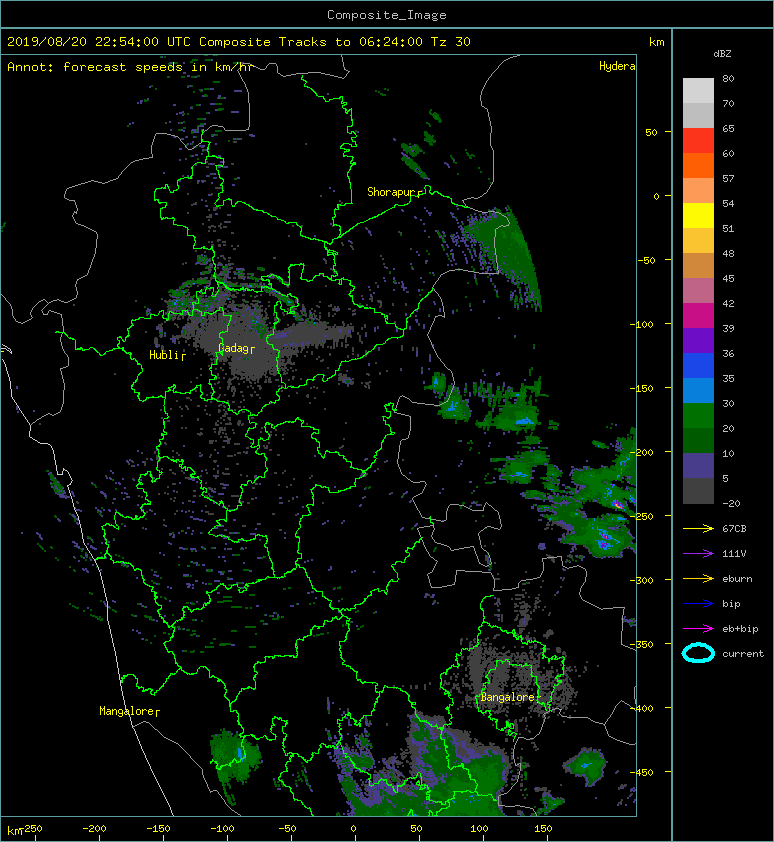Click the Hubli city label
774x842 pixels.
tap(164, 355)
